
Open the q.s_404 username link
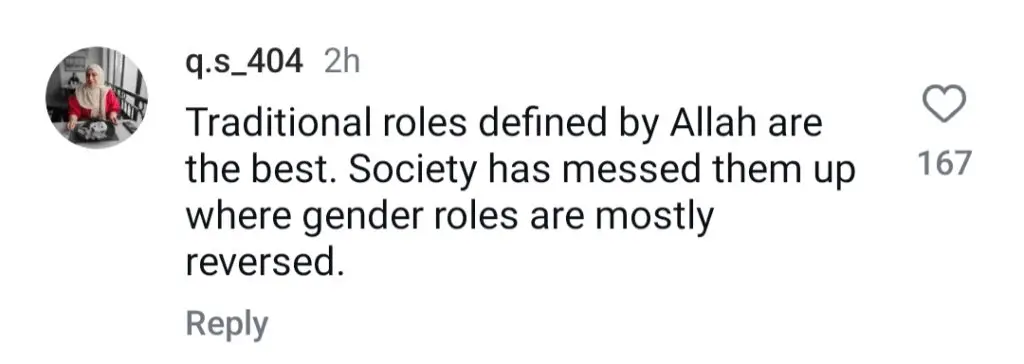pyautogui.click(x=244, y=63)
